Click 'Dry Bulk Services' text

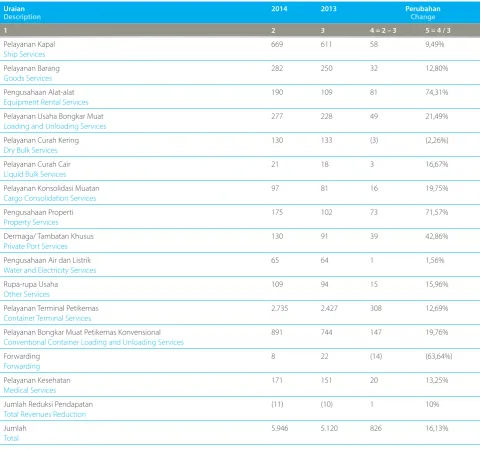coord(30,150)
